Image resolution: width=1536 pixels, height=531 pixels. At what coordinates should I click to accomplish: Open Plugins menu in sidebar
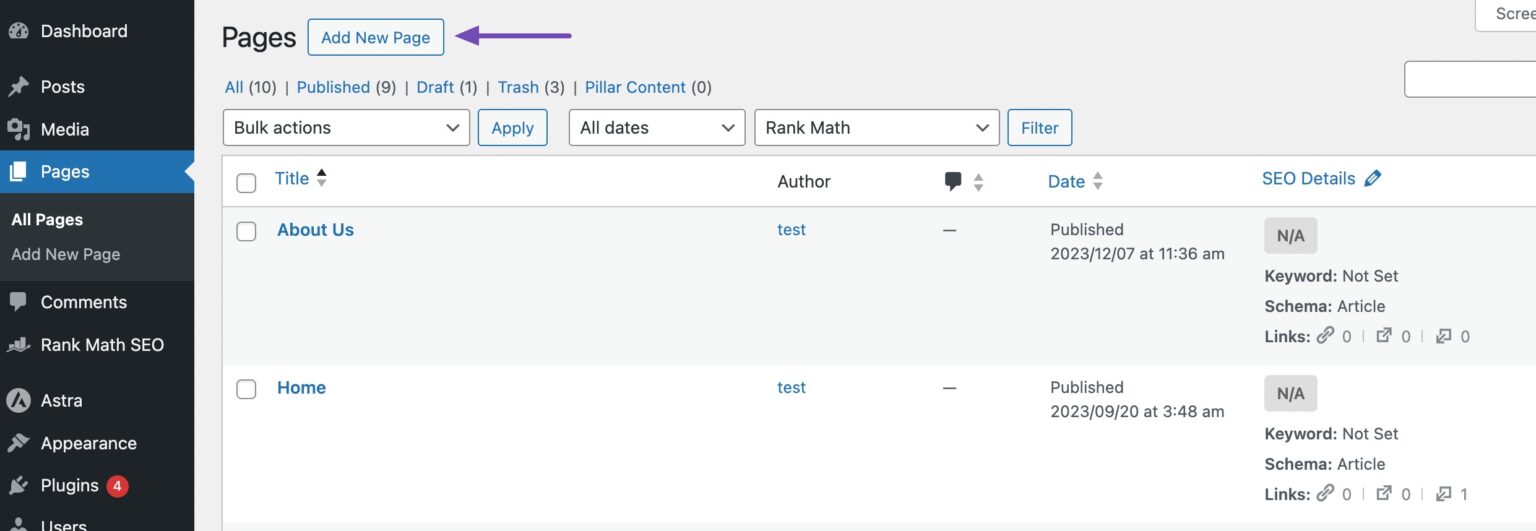(x=69, y=486)
